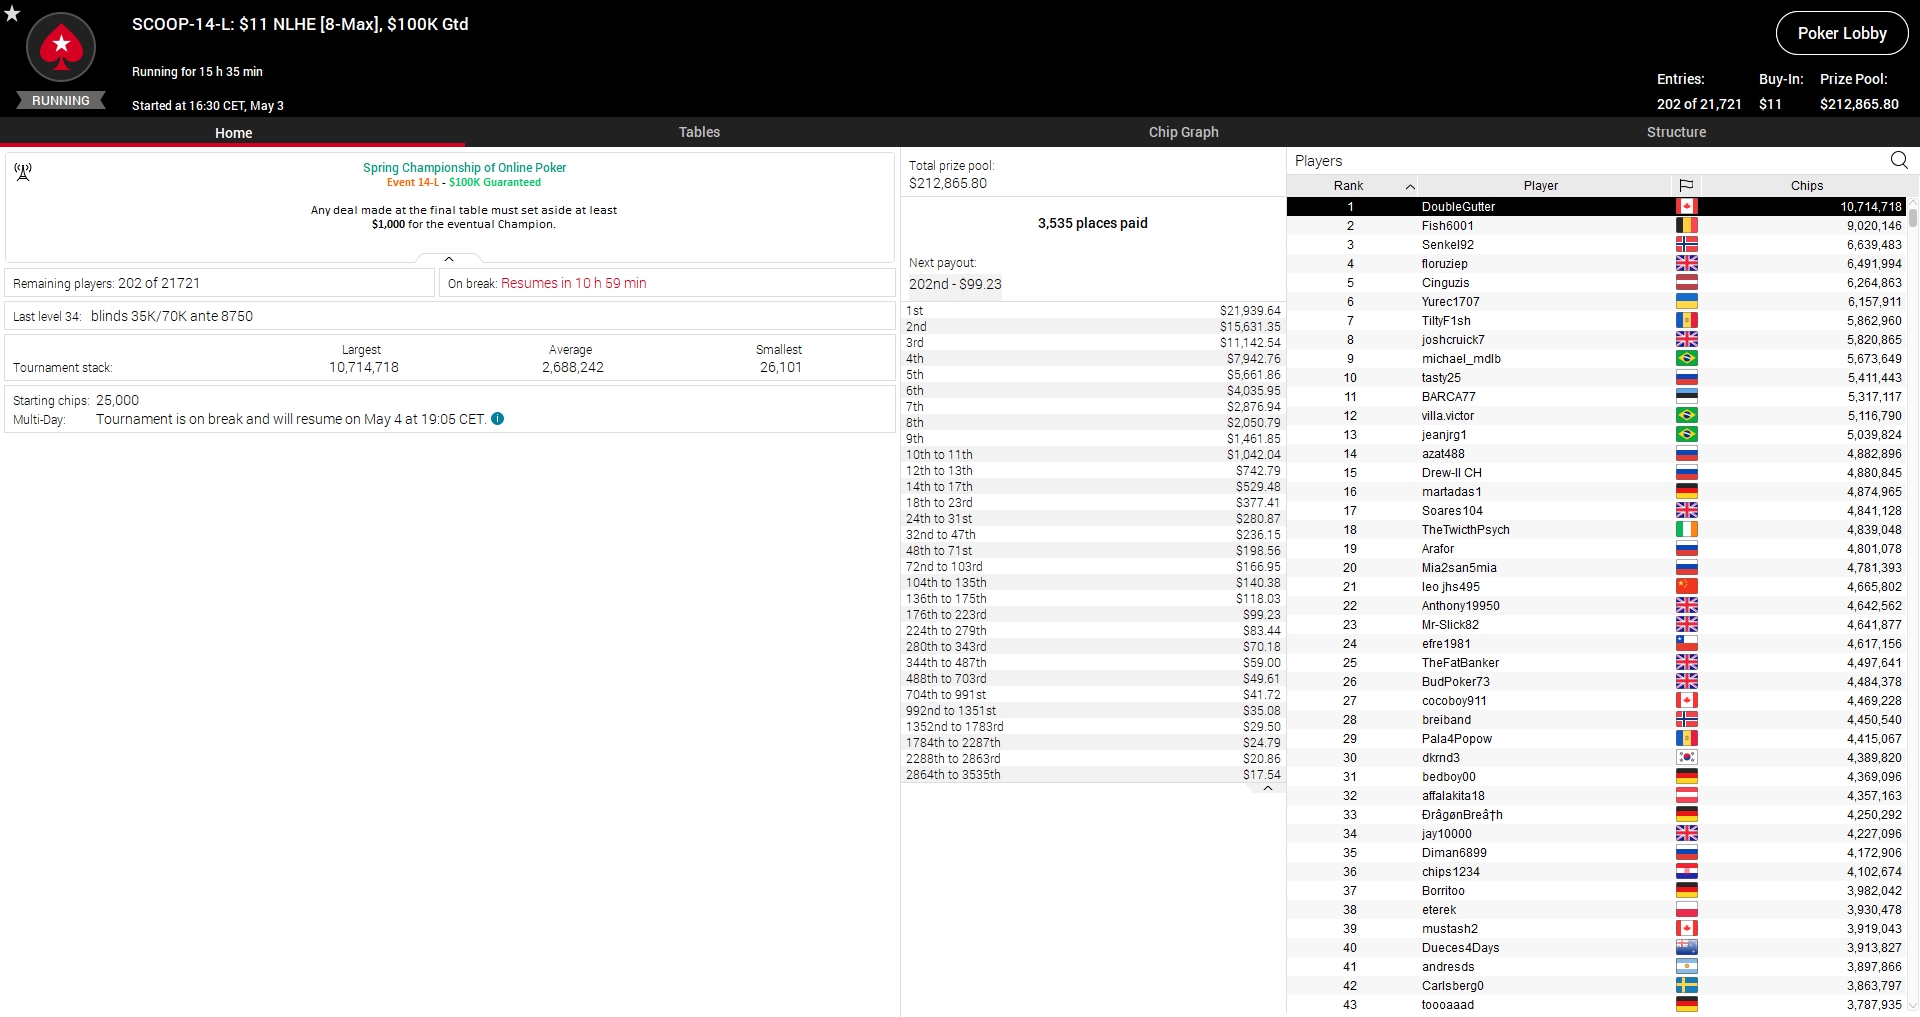The width and height of the screenshot is (1920, 1017).
Task: Click the flag column header icon
Action: (x=1686, y=185)
